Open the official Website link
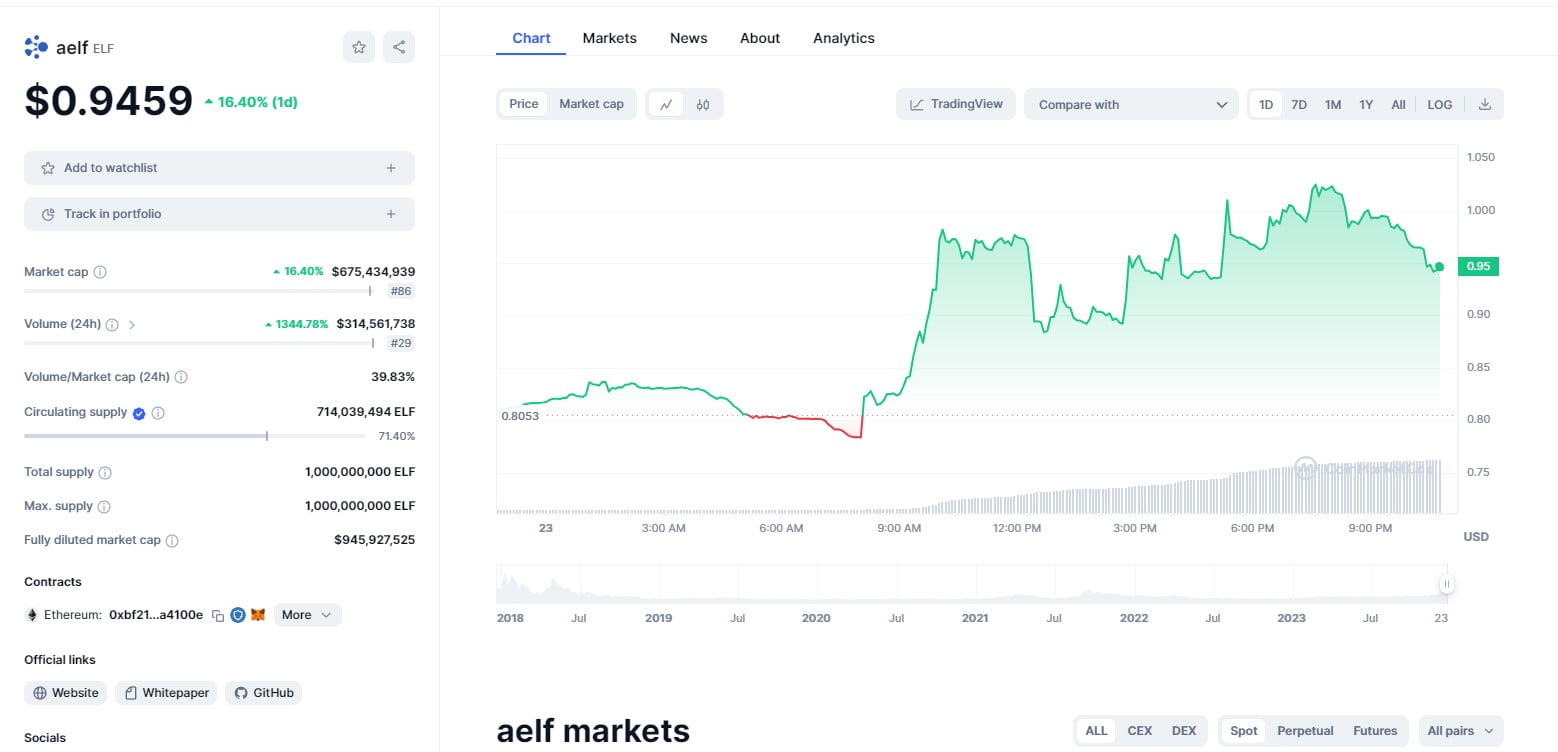The height and width of the screenshot is (752, 1558). pyautogui.click(x=67, y=693)
